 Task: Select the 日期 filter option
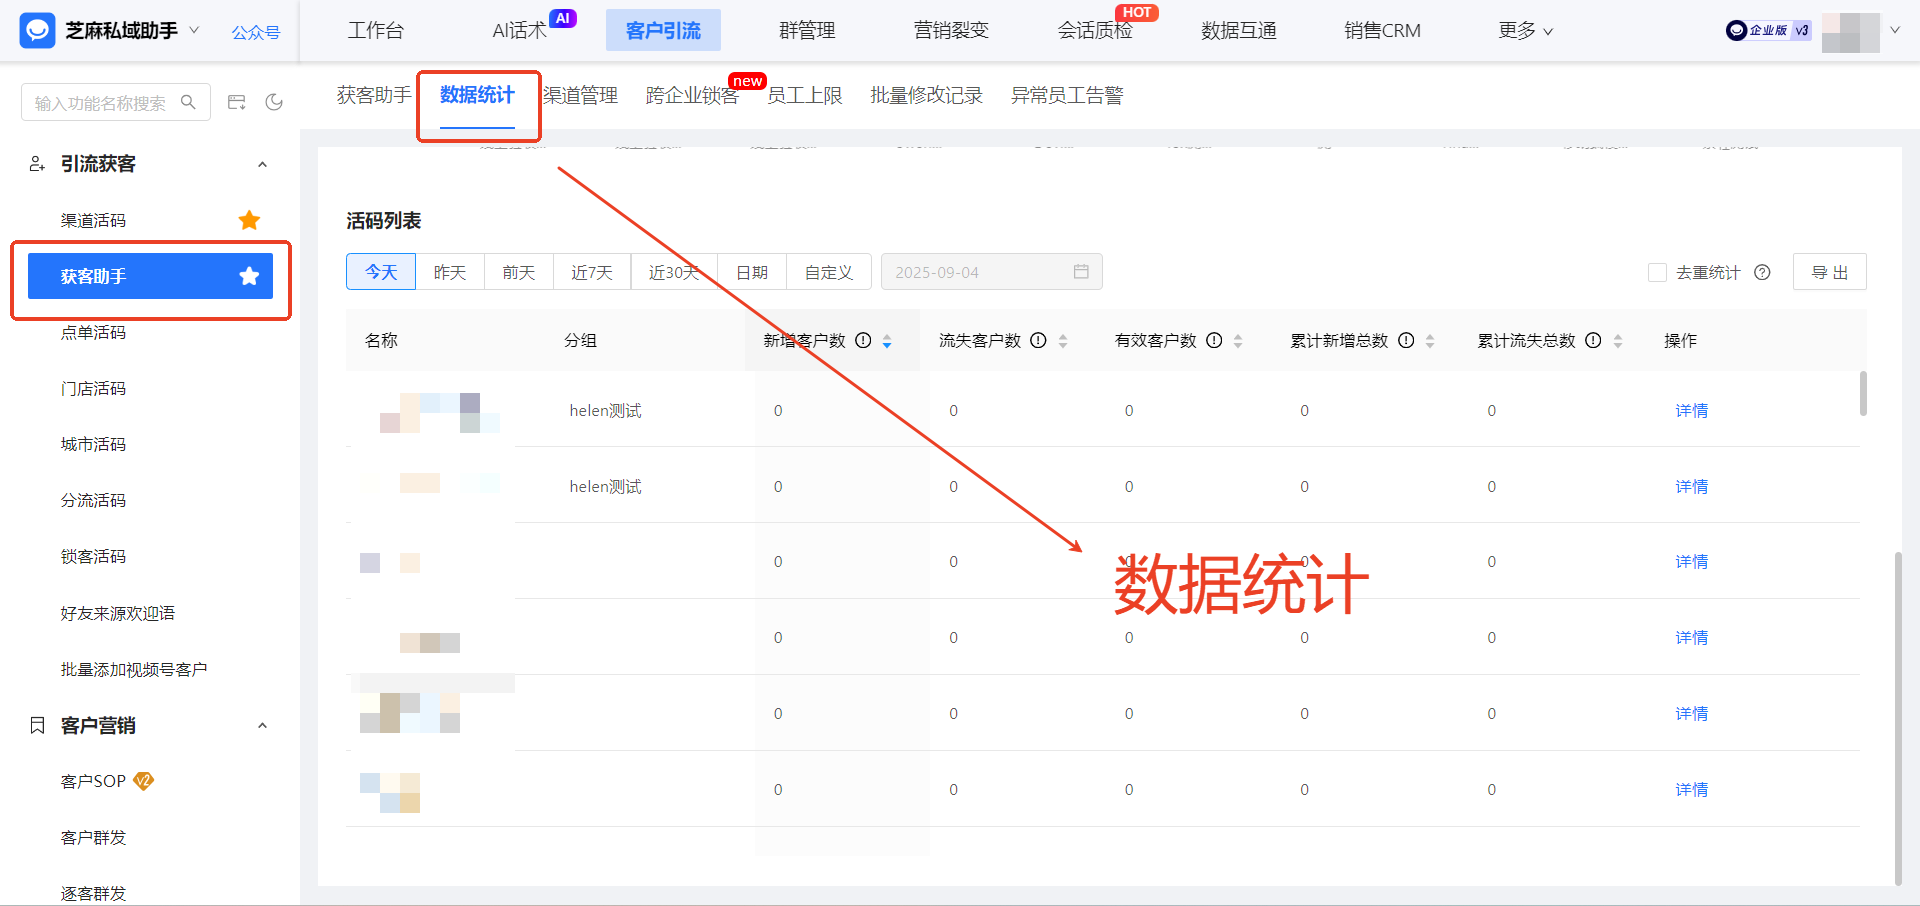[752, 272]
